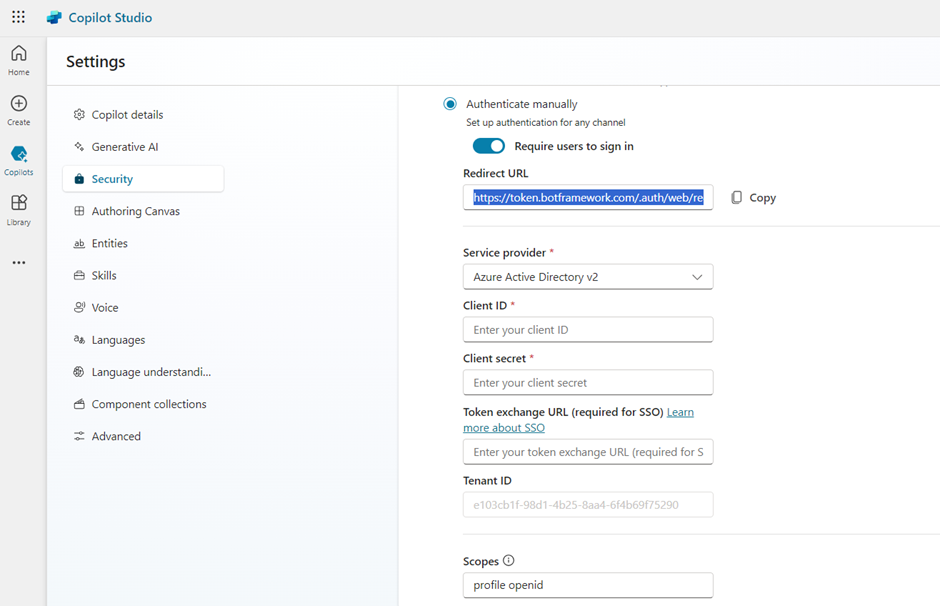This screenshot has height=606, width=940.
Task: Click the Copilot Studio logo
Action: (x=54, y=18)
